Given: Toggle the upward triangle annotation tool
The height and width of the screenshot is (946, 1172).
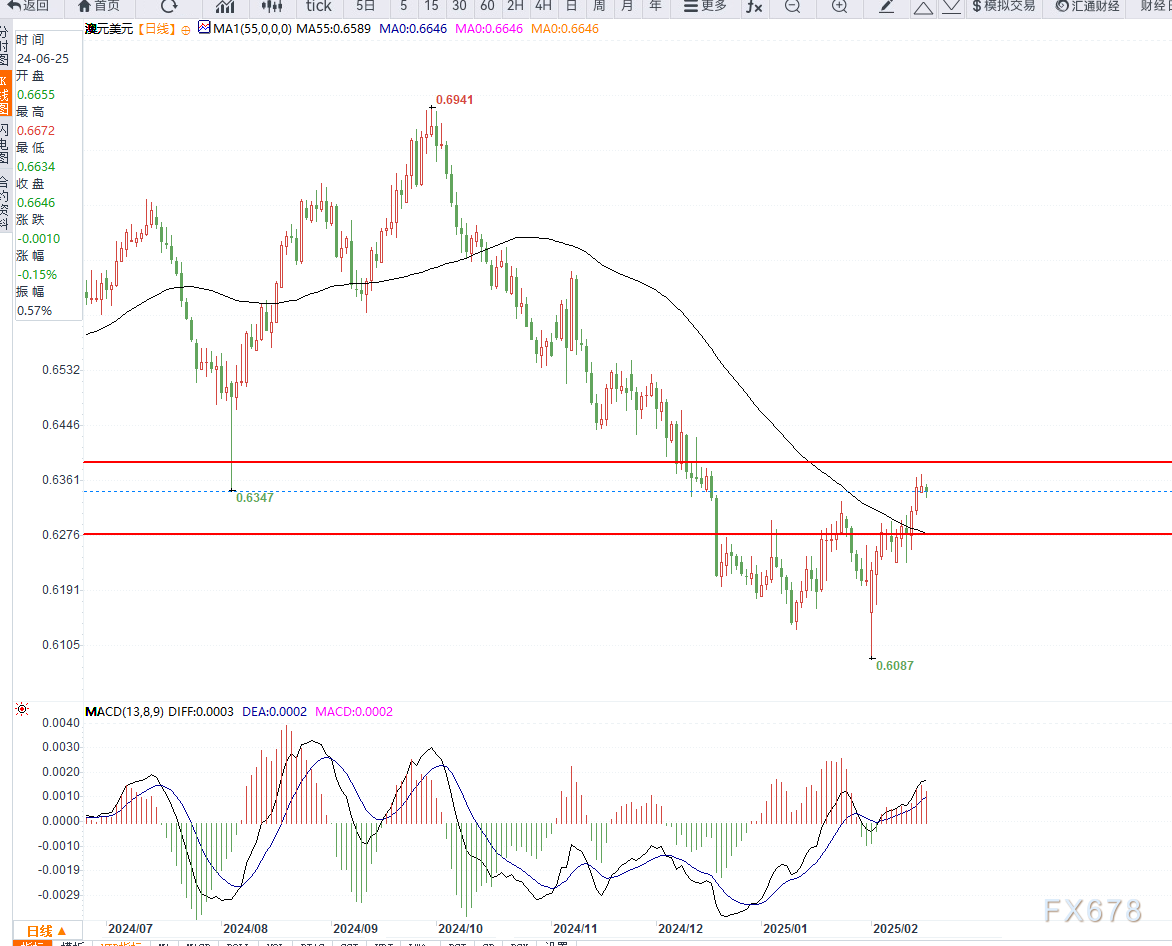Looking at the screenshot, I should (x=923, y=8).
